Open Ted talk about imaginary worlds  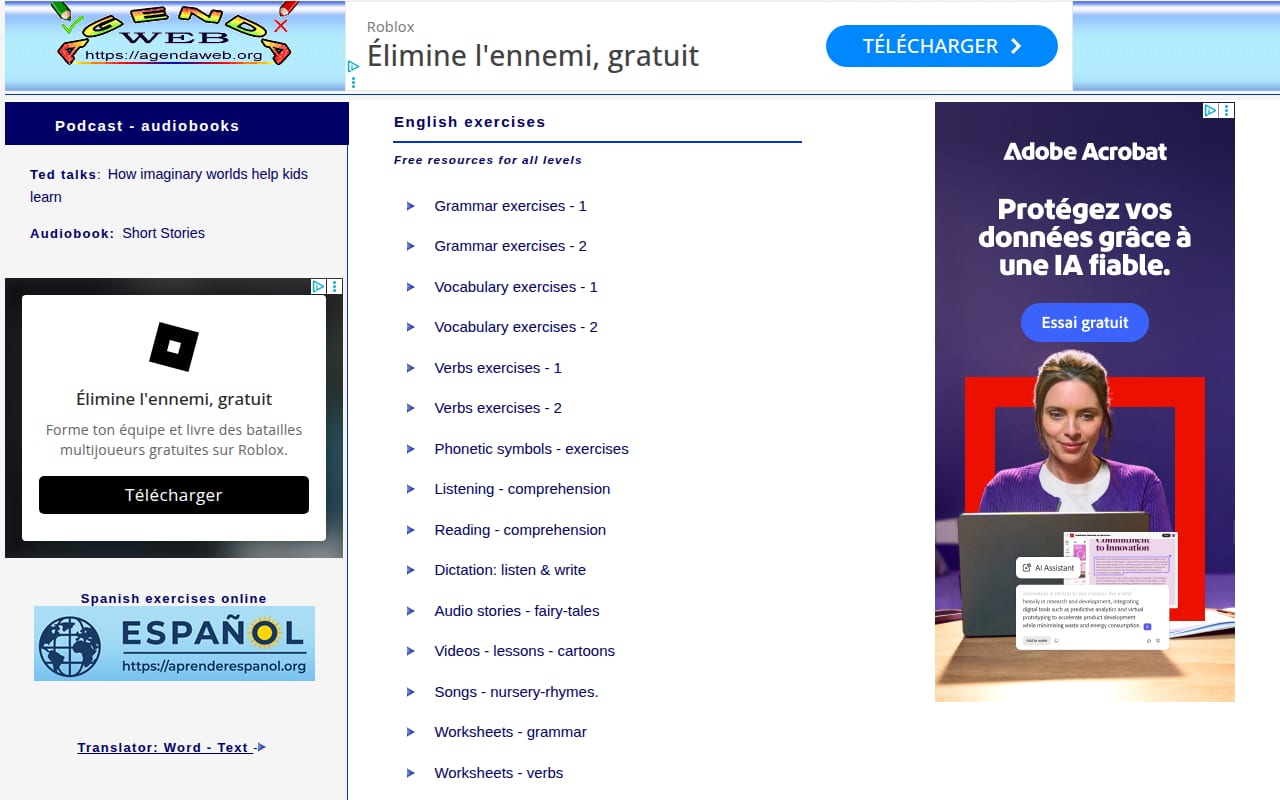169,185
